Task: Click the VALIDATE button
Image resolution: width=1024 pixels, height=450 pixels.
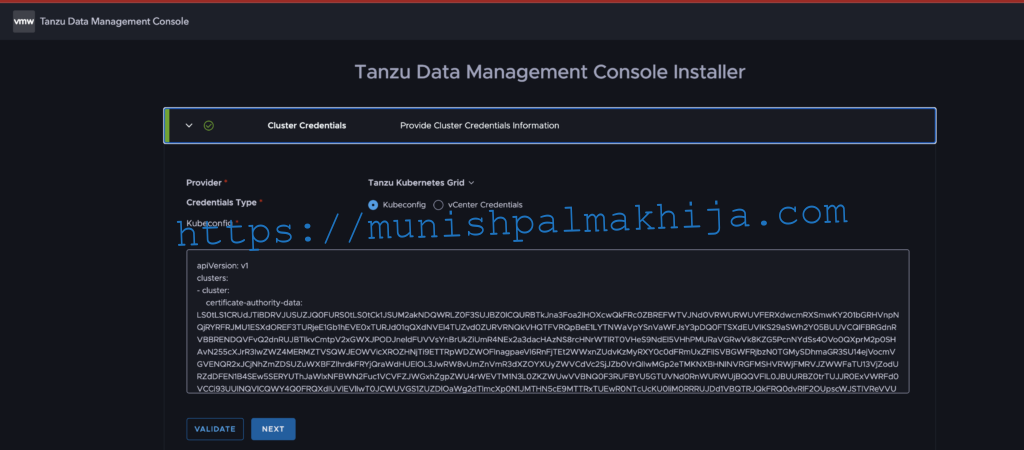Action: click(x=215, y=429)
